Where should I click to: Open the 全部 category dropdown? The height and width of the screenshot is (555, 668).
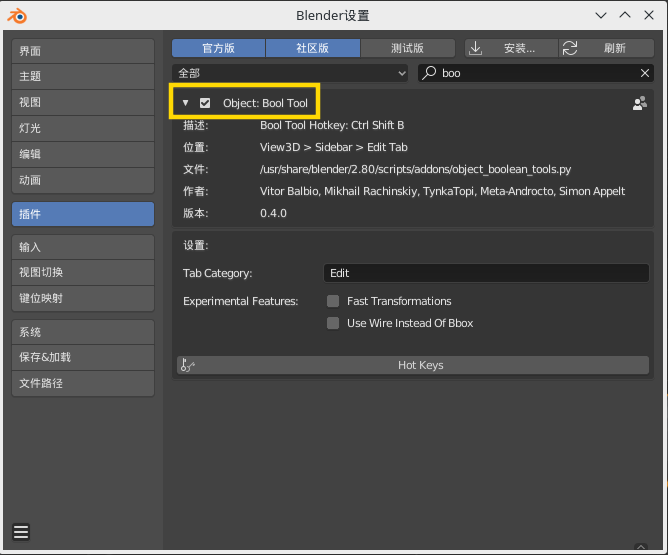pyautogui.click(x=290, y=73)
